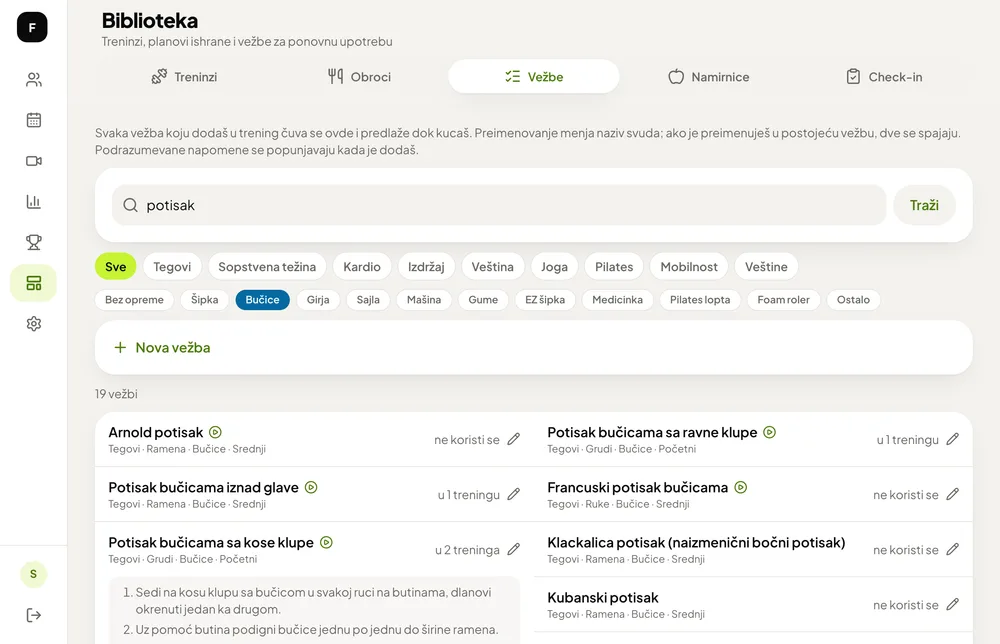Image resolution: width=1000 pixels, height=644 pixels.
Task: Edit Kubanski potisak with pencil icon
Action: (x=952, y=604)
